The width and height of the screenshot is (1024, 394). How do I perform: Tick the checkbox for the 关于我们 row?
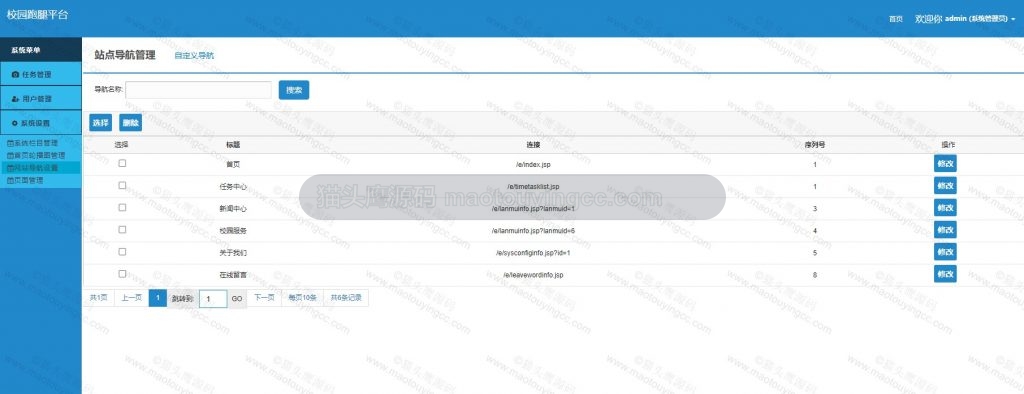[122, 252]
